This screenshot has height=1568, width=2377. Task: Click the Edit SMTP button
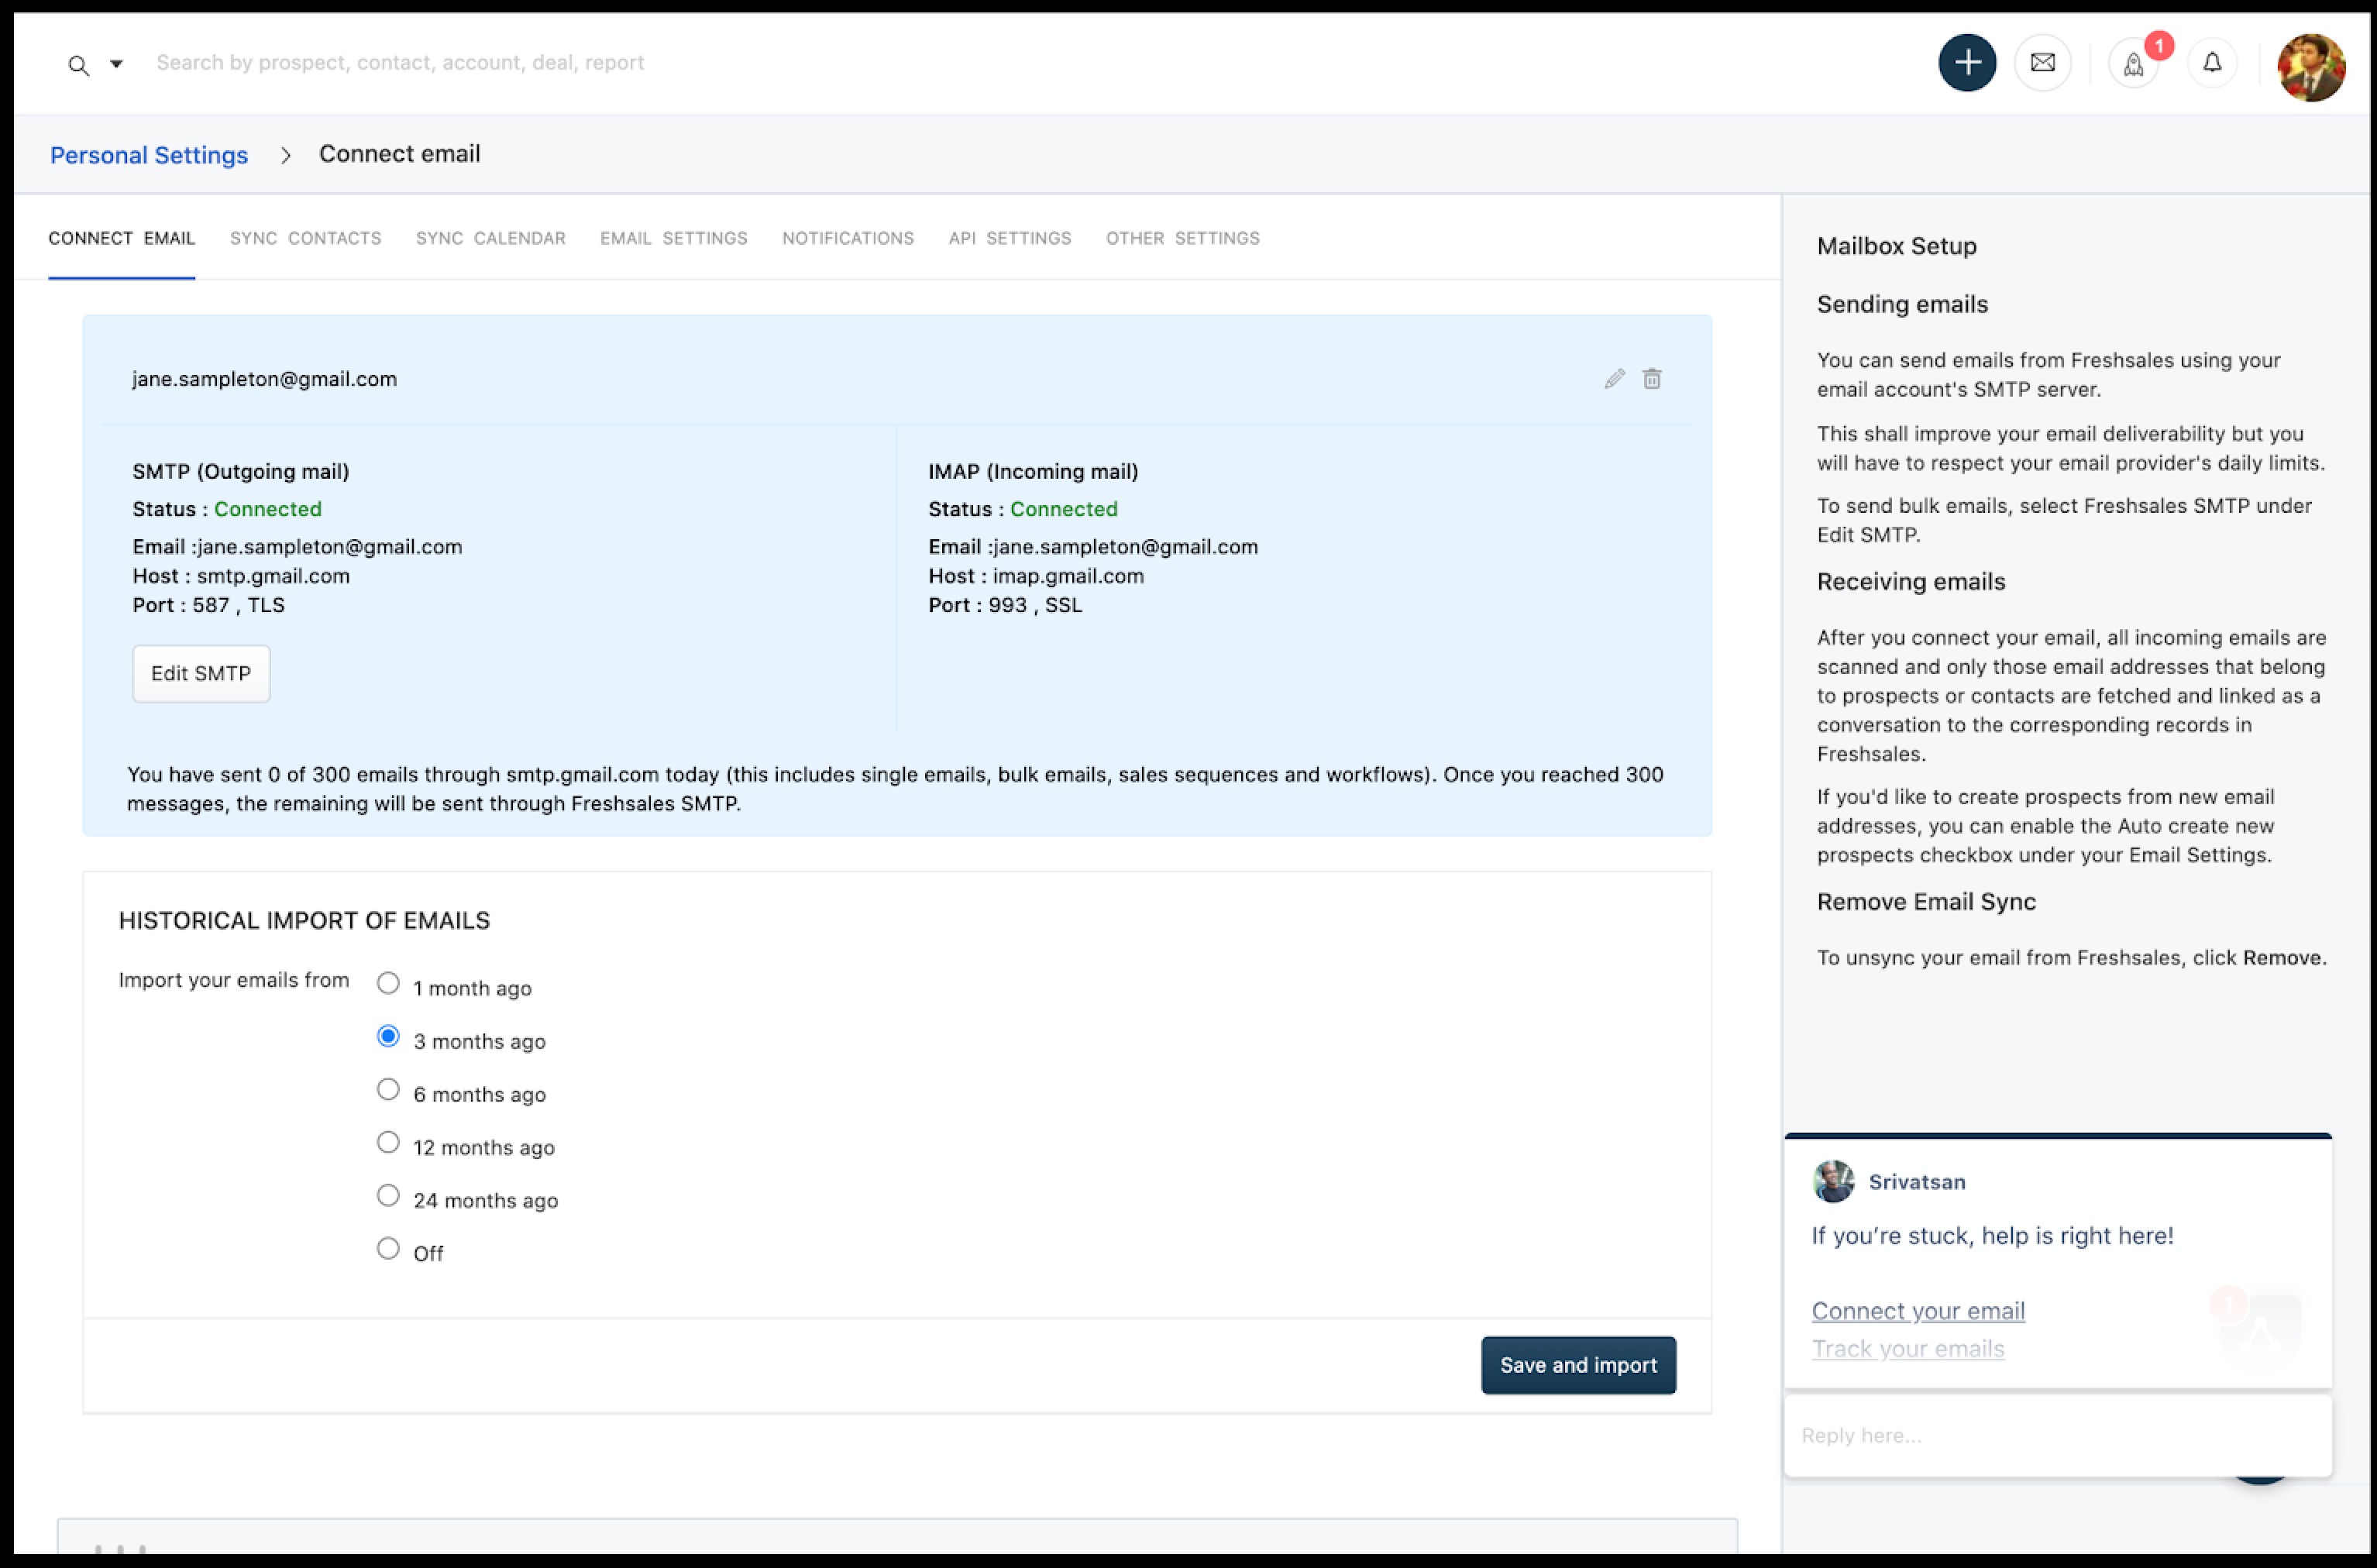(201, 673)
